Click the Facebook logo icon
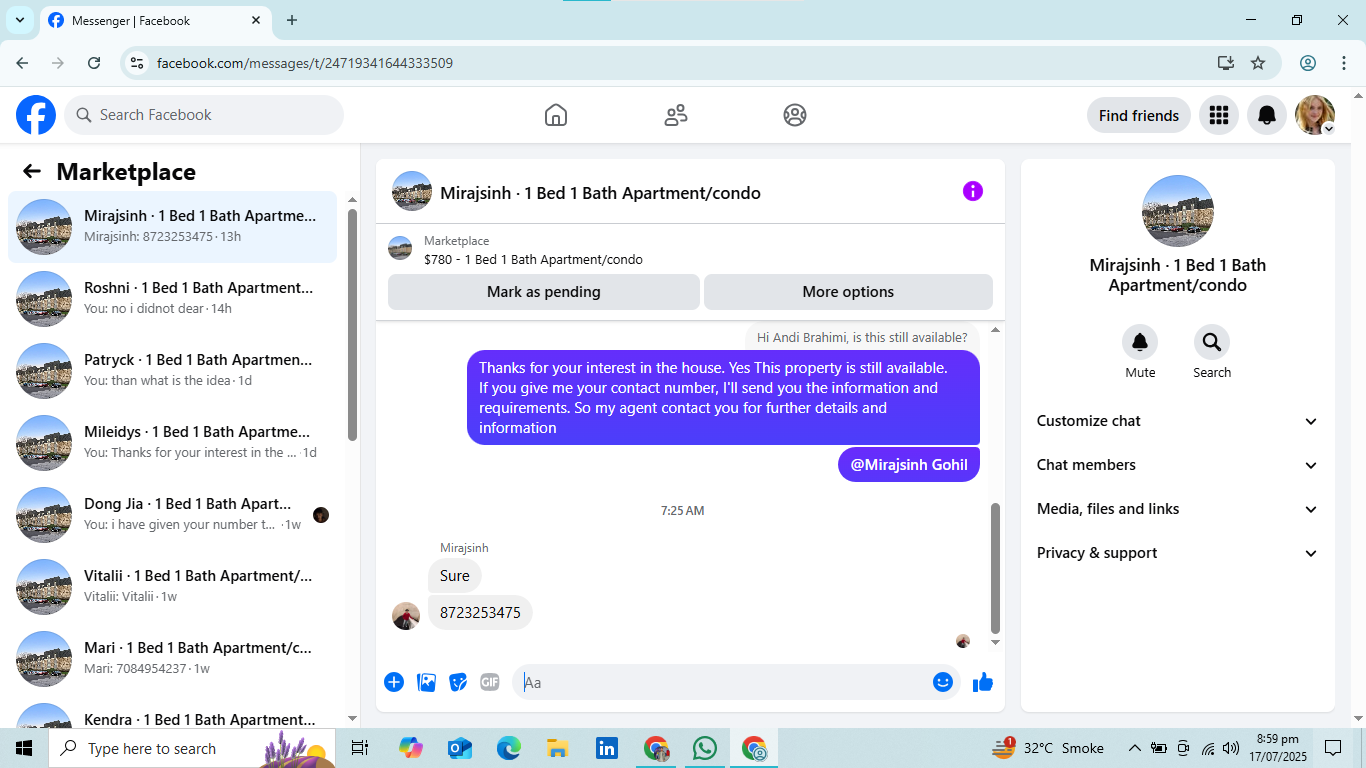This screenshot has height=768, width=1366. [x=36, y=115]
